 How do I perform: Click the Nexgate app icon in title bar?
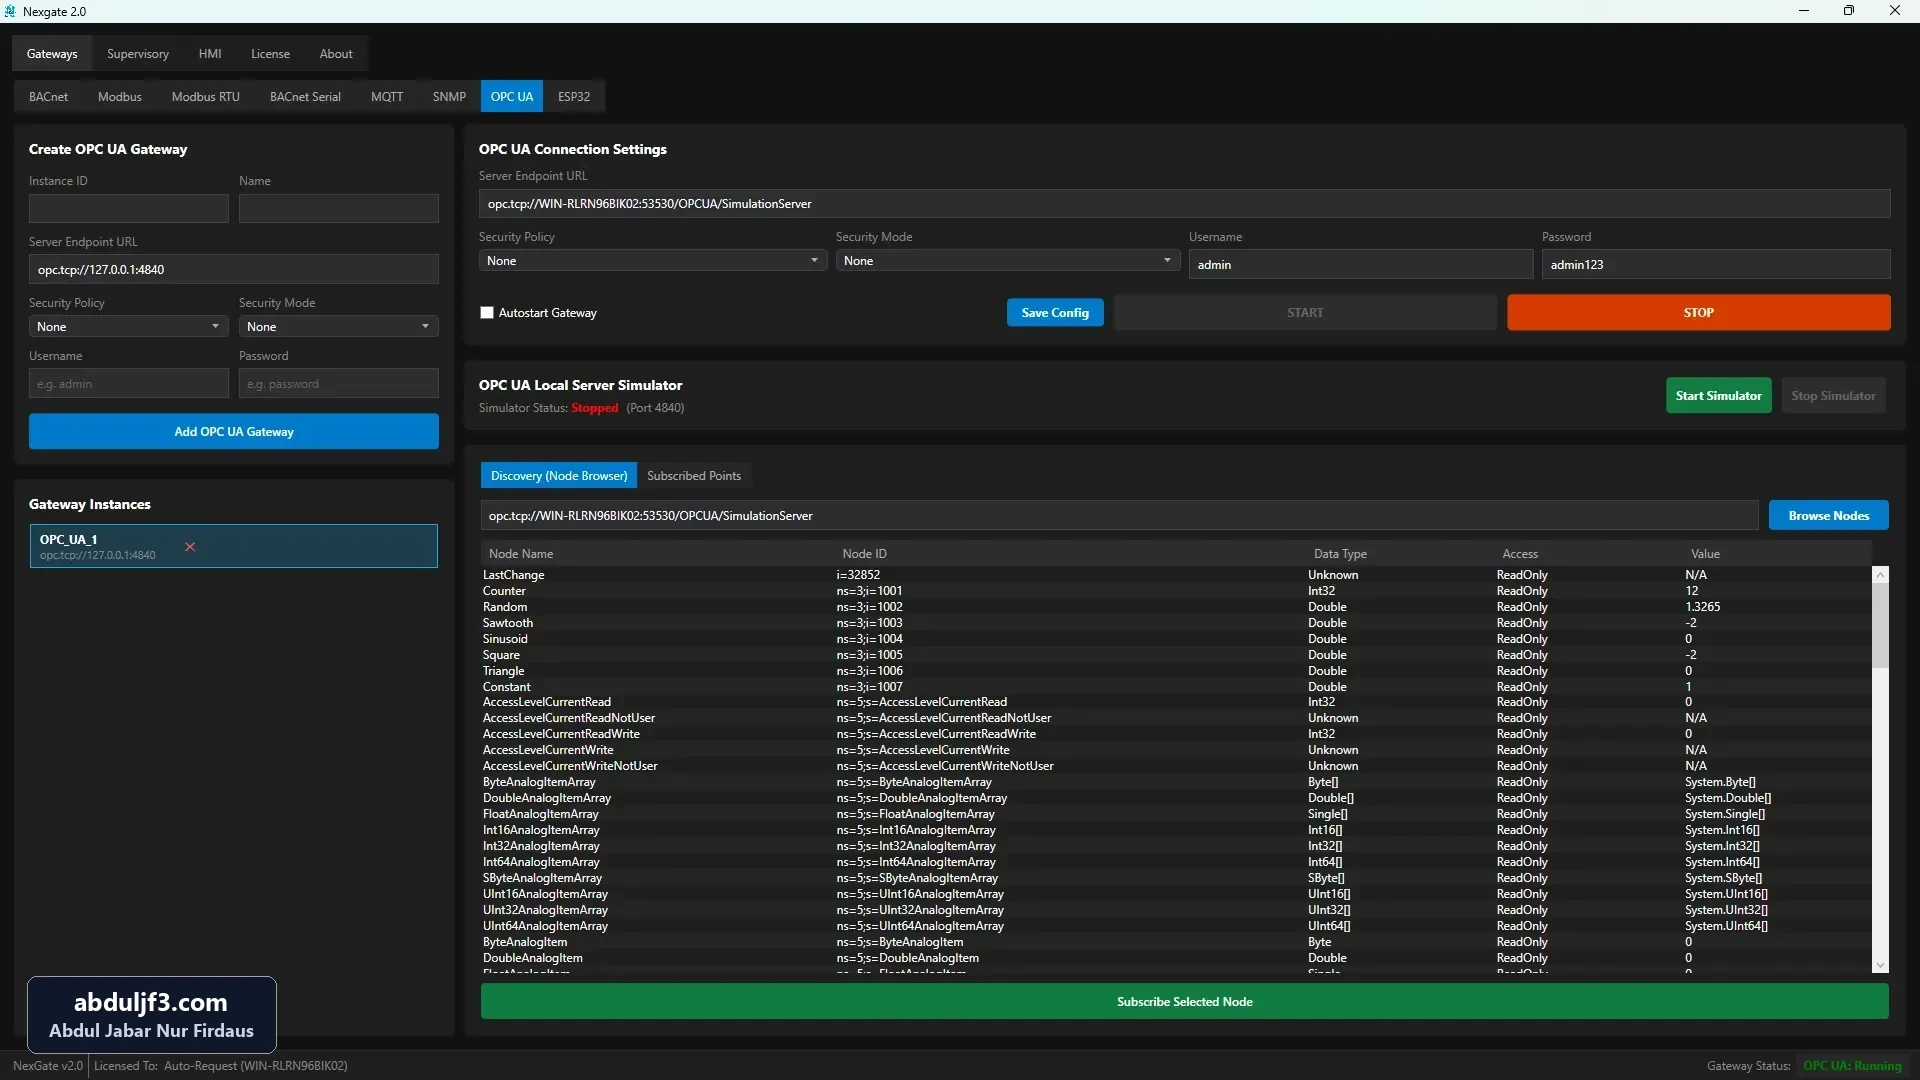(x=10, y=11)
